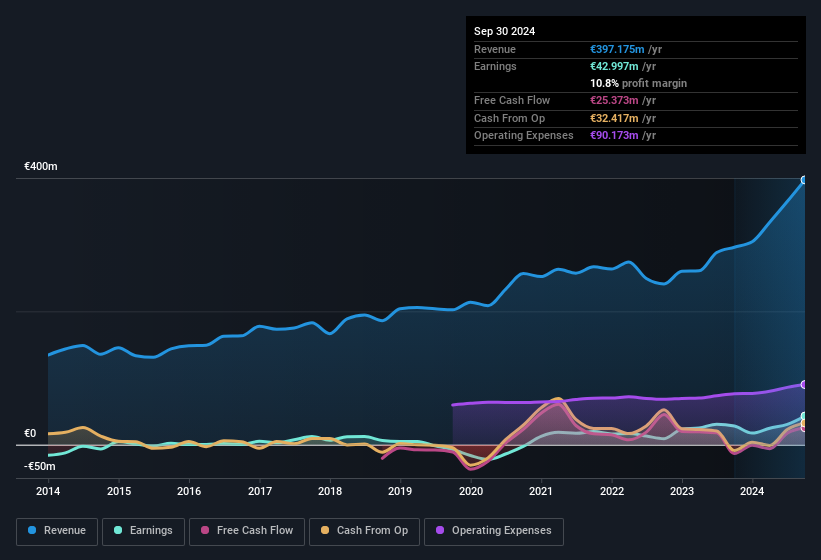The image size is (821, 560).
Task: Click the purple Operating Expenses endpoint marker
Action: (x=804, y=384)
